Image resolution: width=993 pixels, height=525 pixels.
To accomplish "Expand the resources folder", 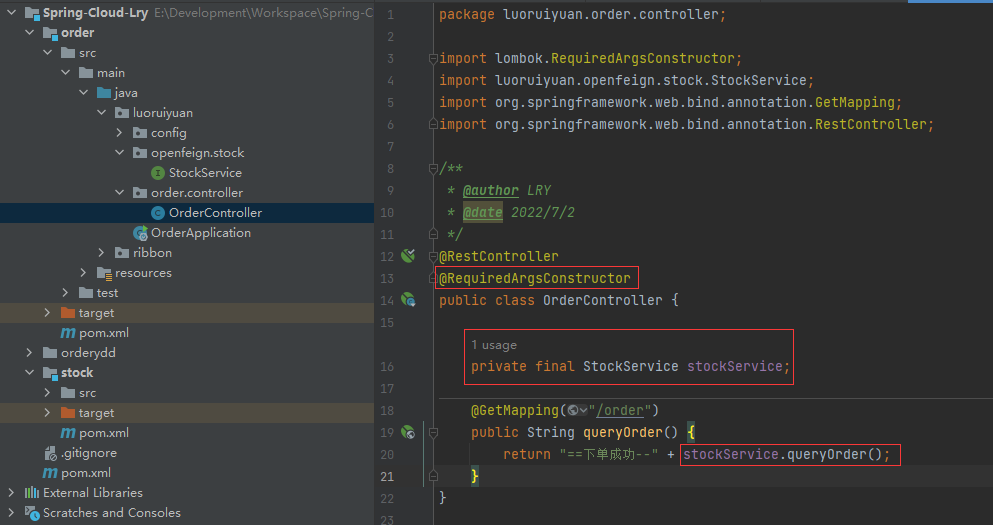I will pyautogui.click(x=84, y=272).
